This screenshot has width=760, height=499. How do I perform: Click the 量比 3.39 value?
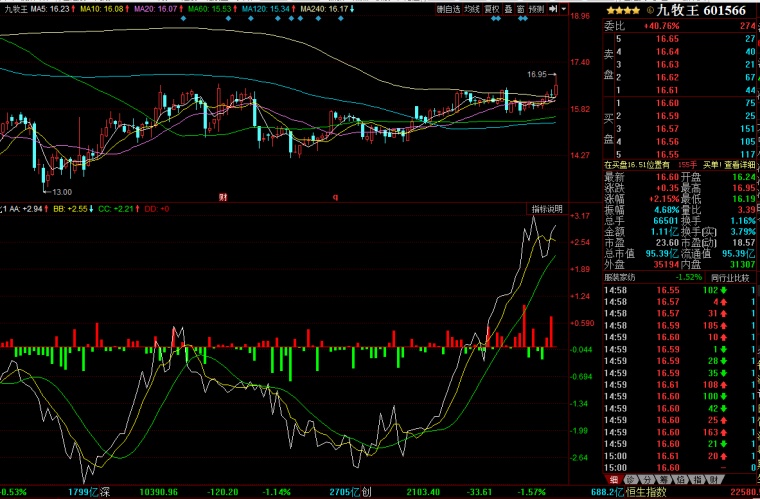[746, 210]
